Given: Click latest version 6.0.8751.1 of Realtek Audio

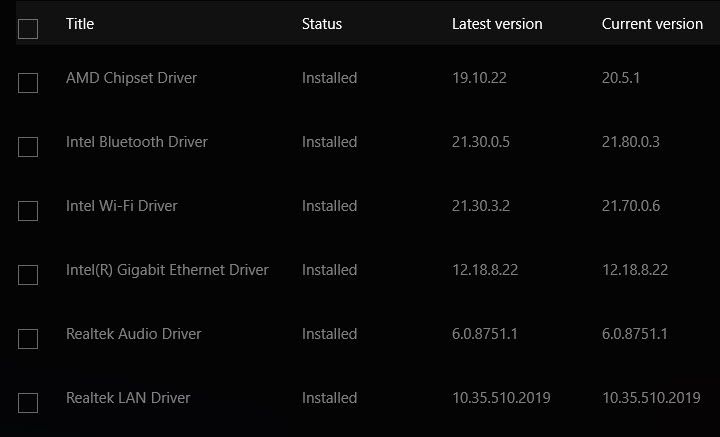Looking at the screenshot, I should [x=485, y=334].
